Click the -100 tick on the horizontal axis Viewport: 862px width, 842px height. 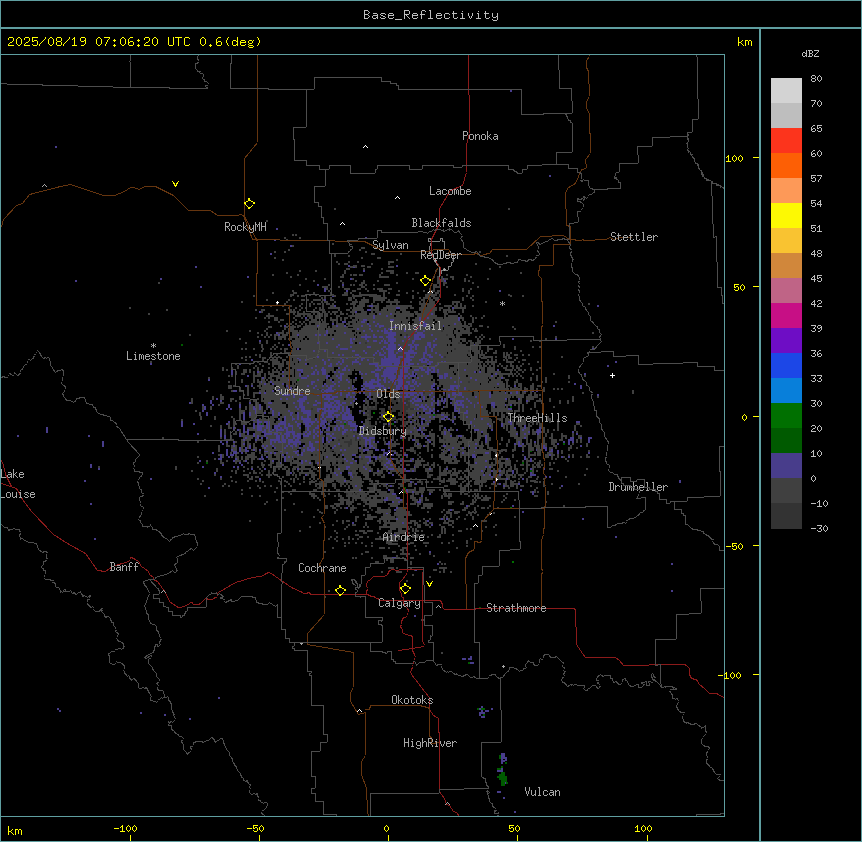[125, 828]
